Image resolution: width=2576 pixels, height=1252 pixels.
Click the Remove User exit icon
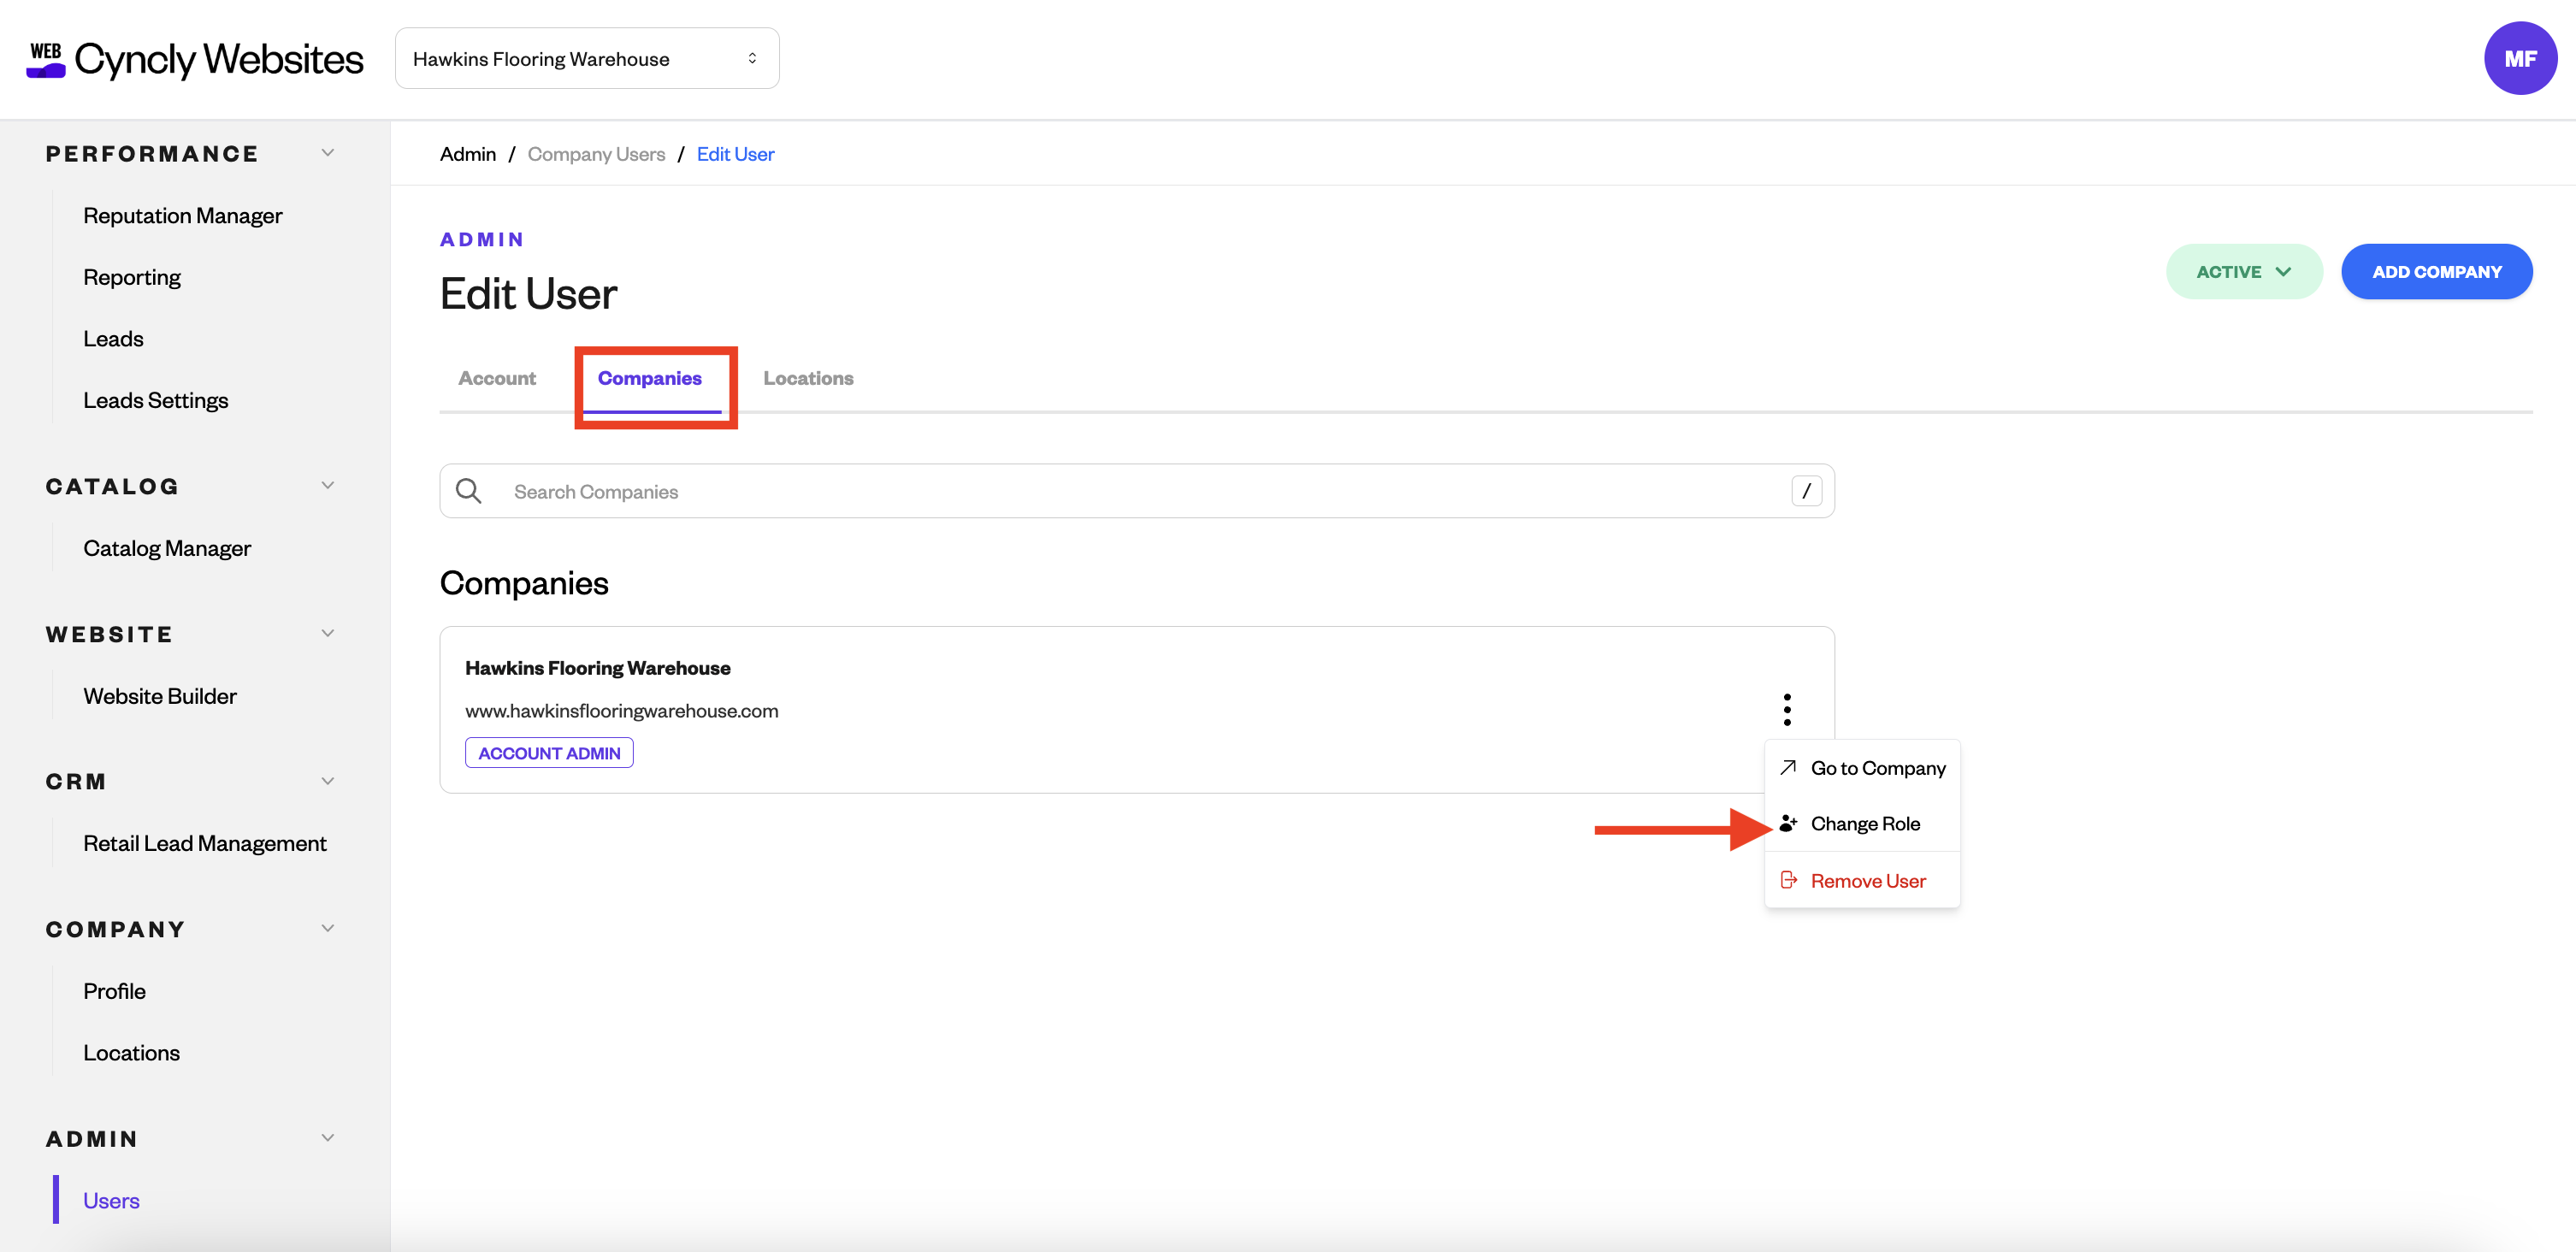1788,880
